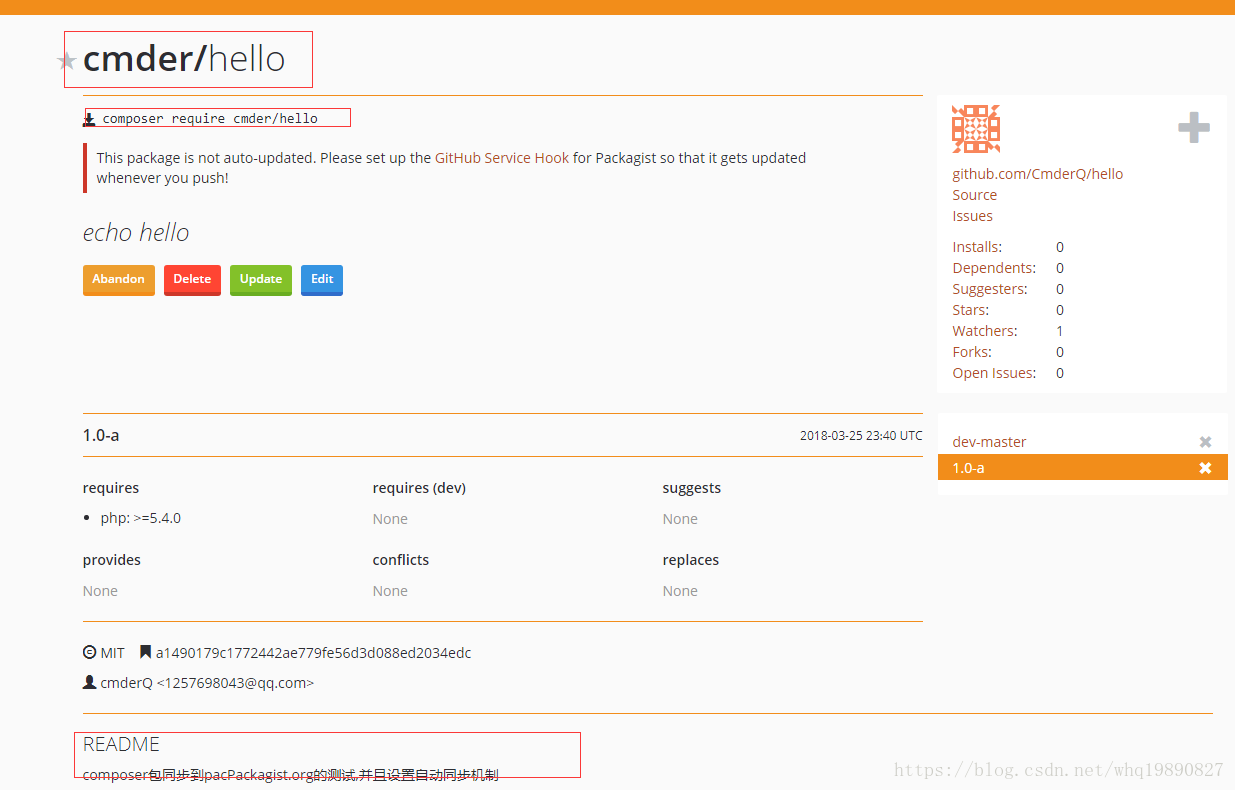Click the replaces heading
The height and width of the screenshot is (790, 1235).
pos(691,560)
